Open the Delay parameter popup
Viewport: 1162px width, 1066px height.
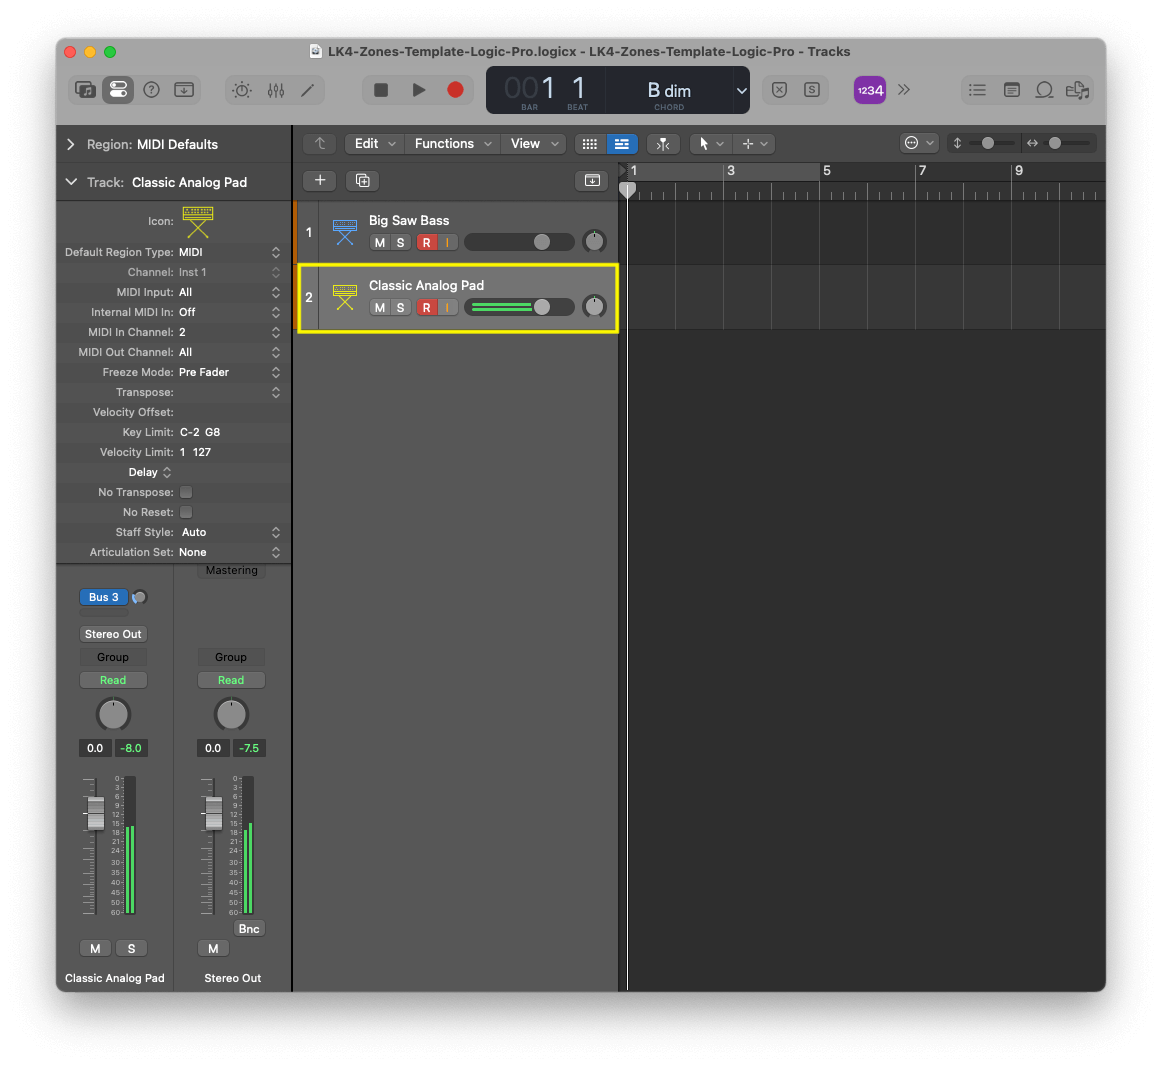[150, 473]
